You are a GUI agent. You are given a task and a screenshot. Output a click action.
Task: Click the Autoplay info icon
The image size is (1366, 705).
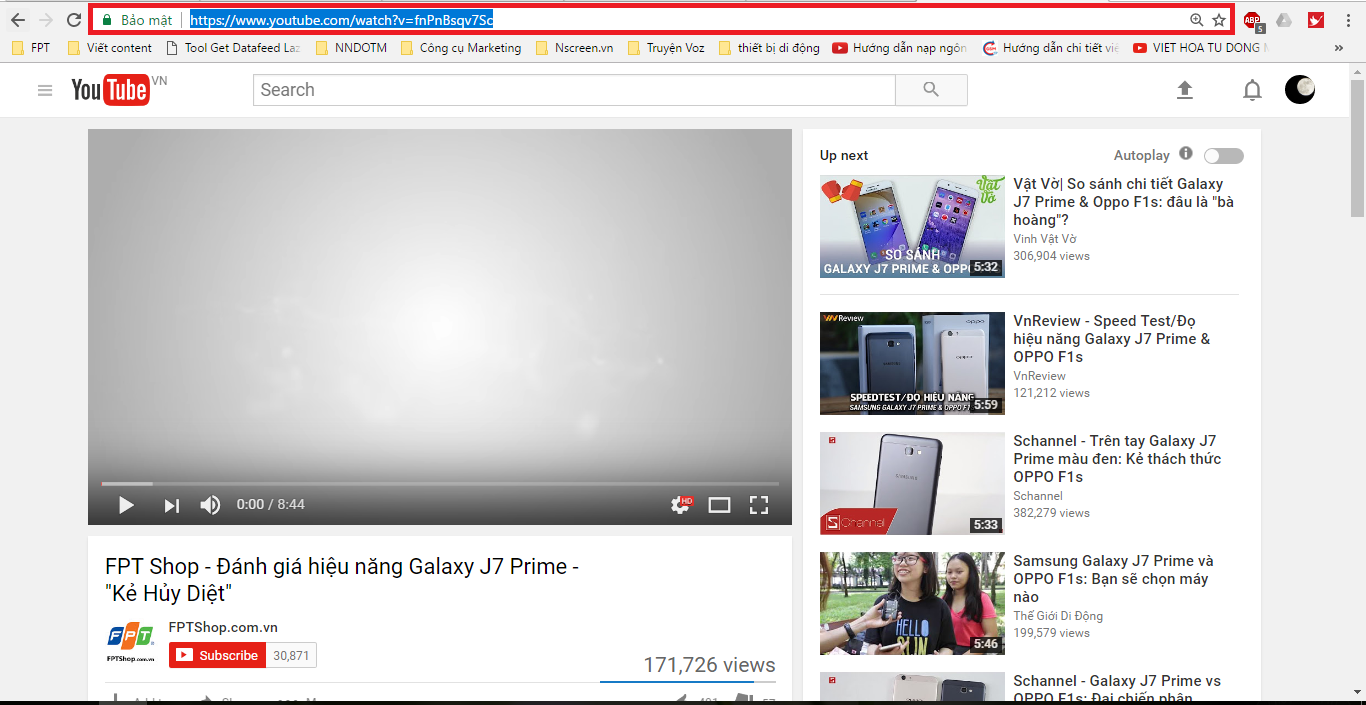point(1186,154)
